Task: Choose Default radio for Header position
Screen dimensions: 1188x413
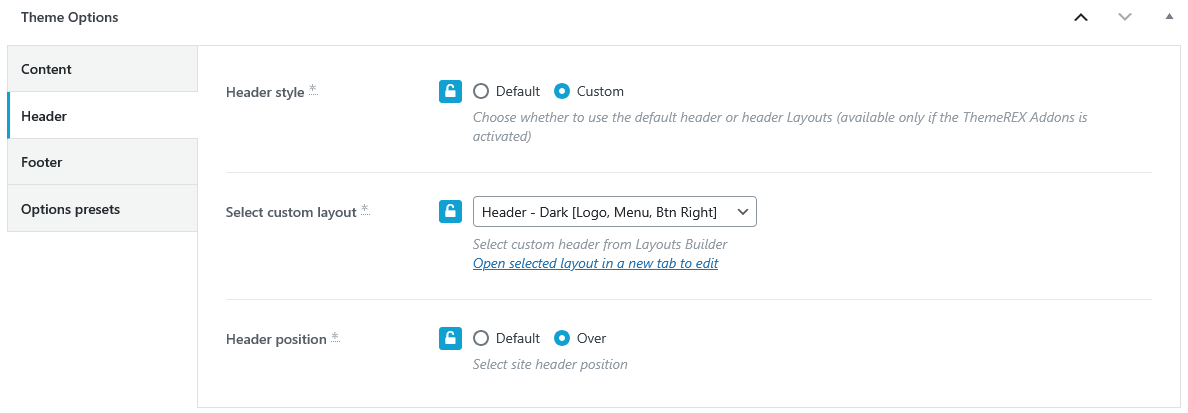Action: (x=481, y=338)
